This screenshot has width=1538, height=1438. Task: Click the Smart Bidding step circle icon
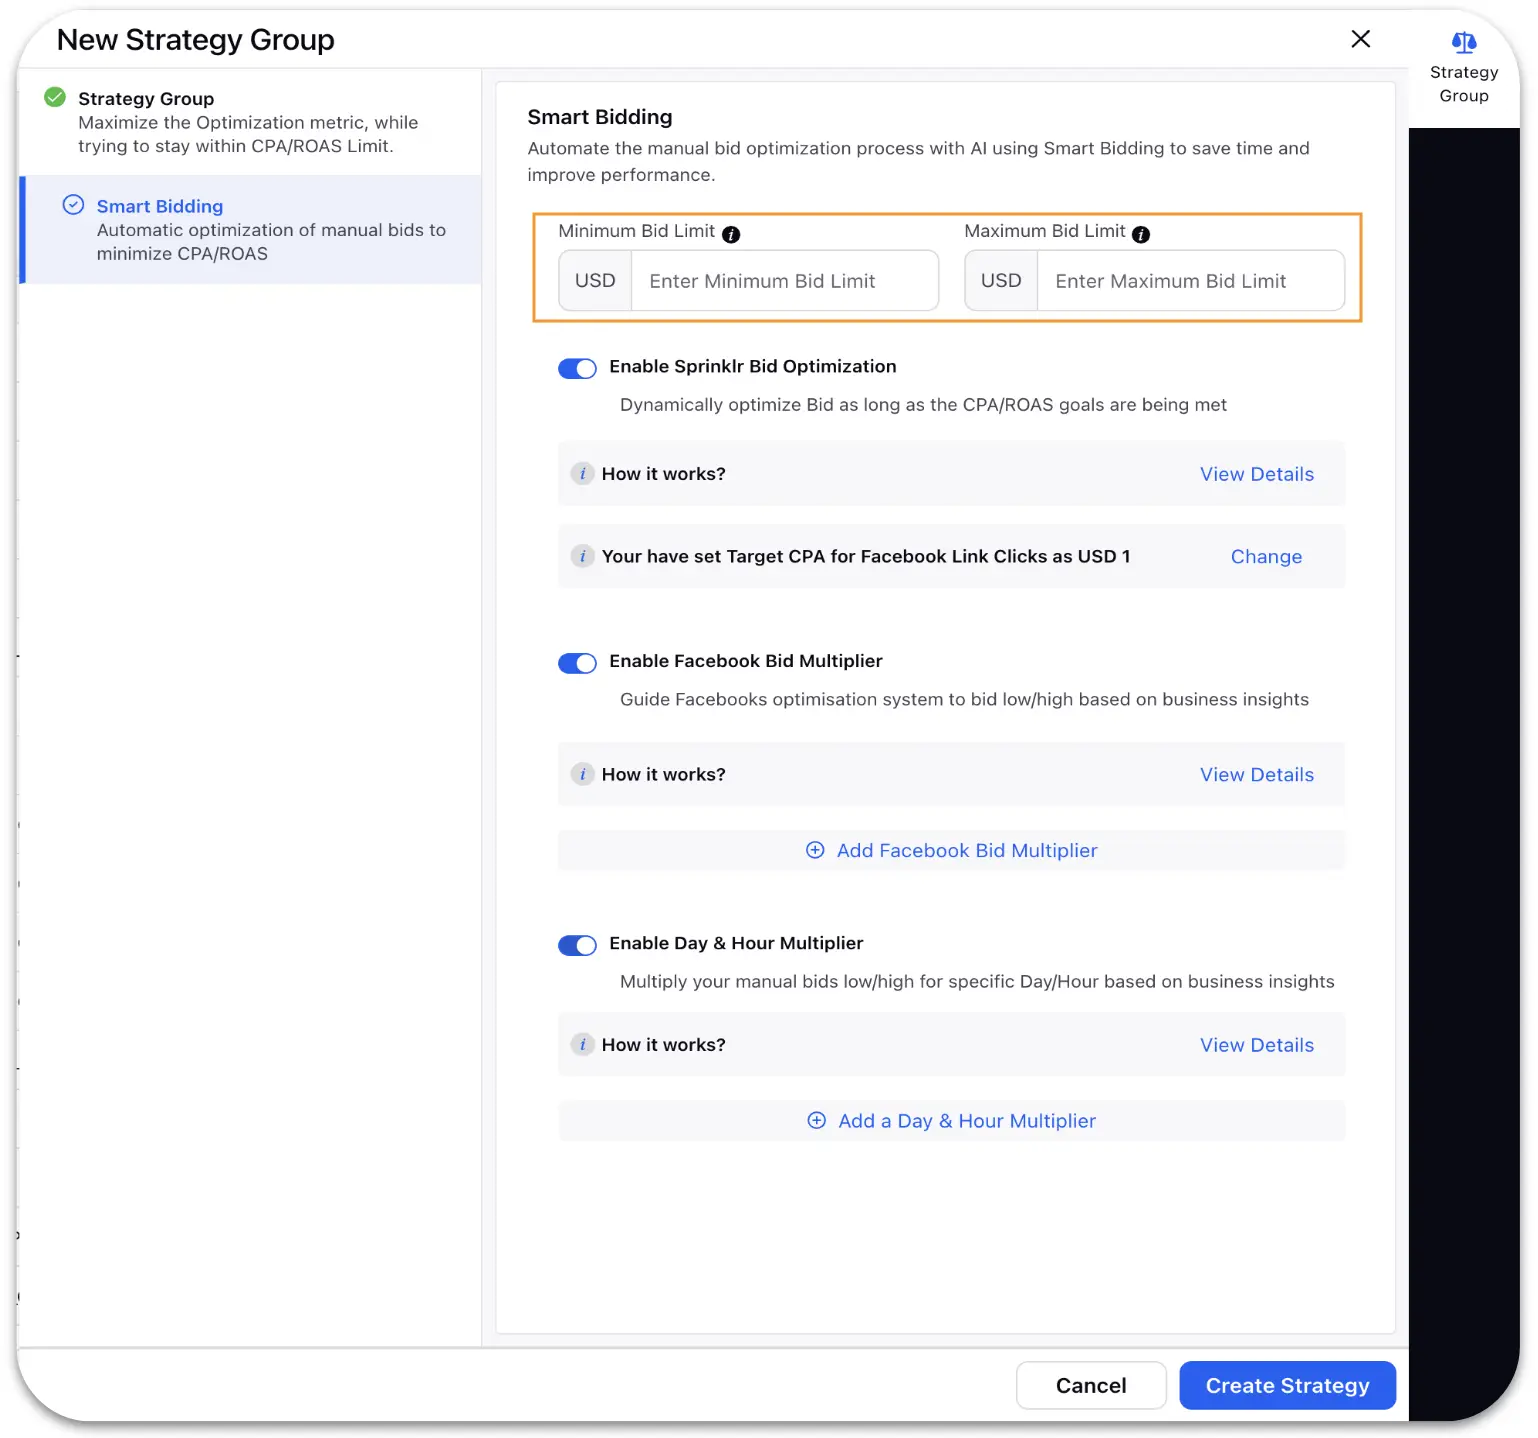tap(73, 205)
